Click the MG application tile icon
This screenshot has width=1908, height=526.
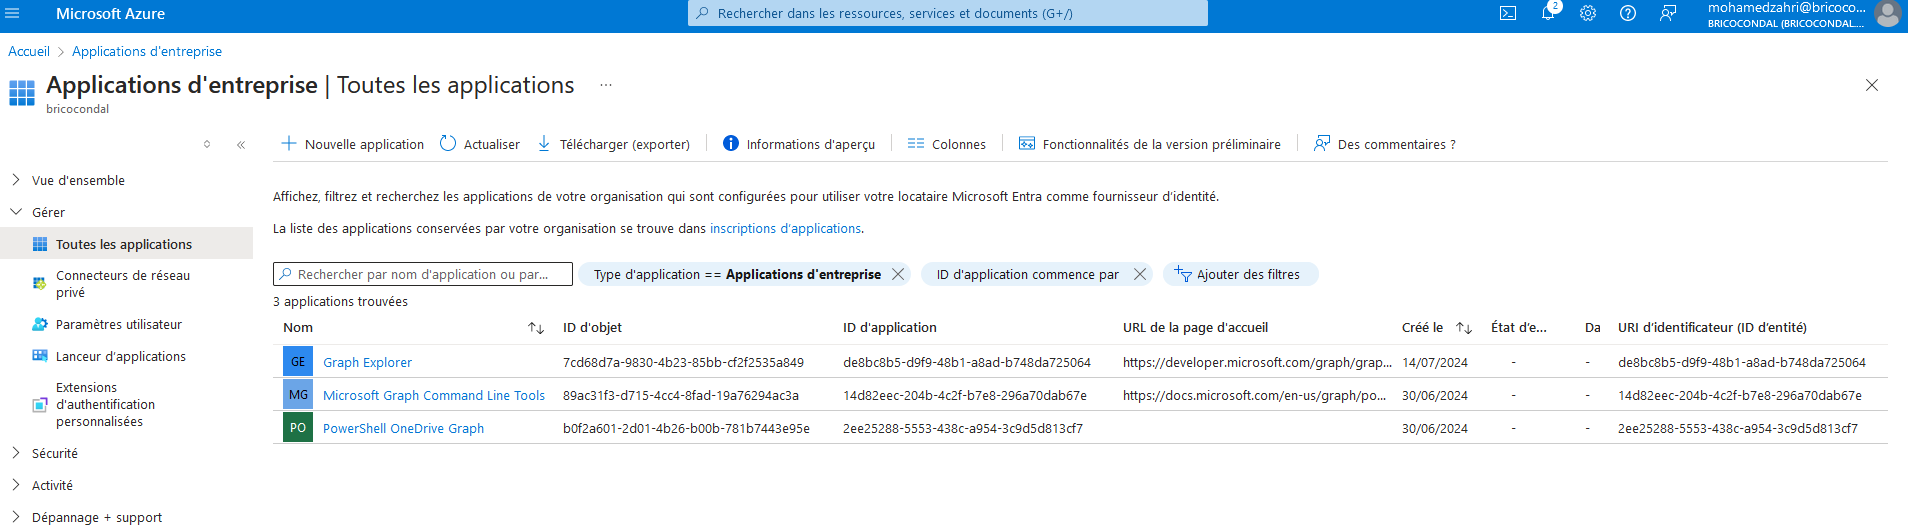coord(298,395)
